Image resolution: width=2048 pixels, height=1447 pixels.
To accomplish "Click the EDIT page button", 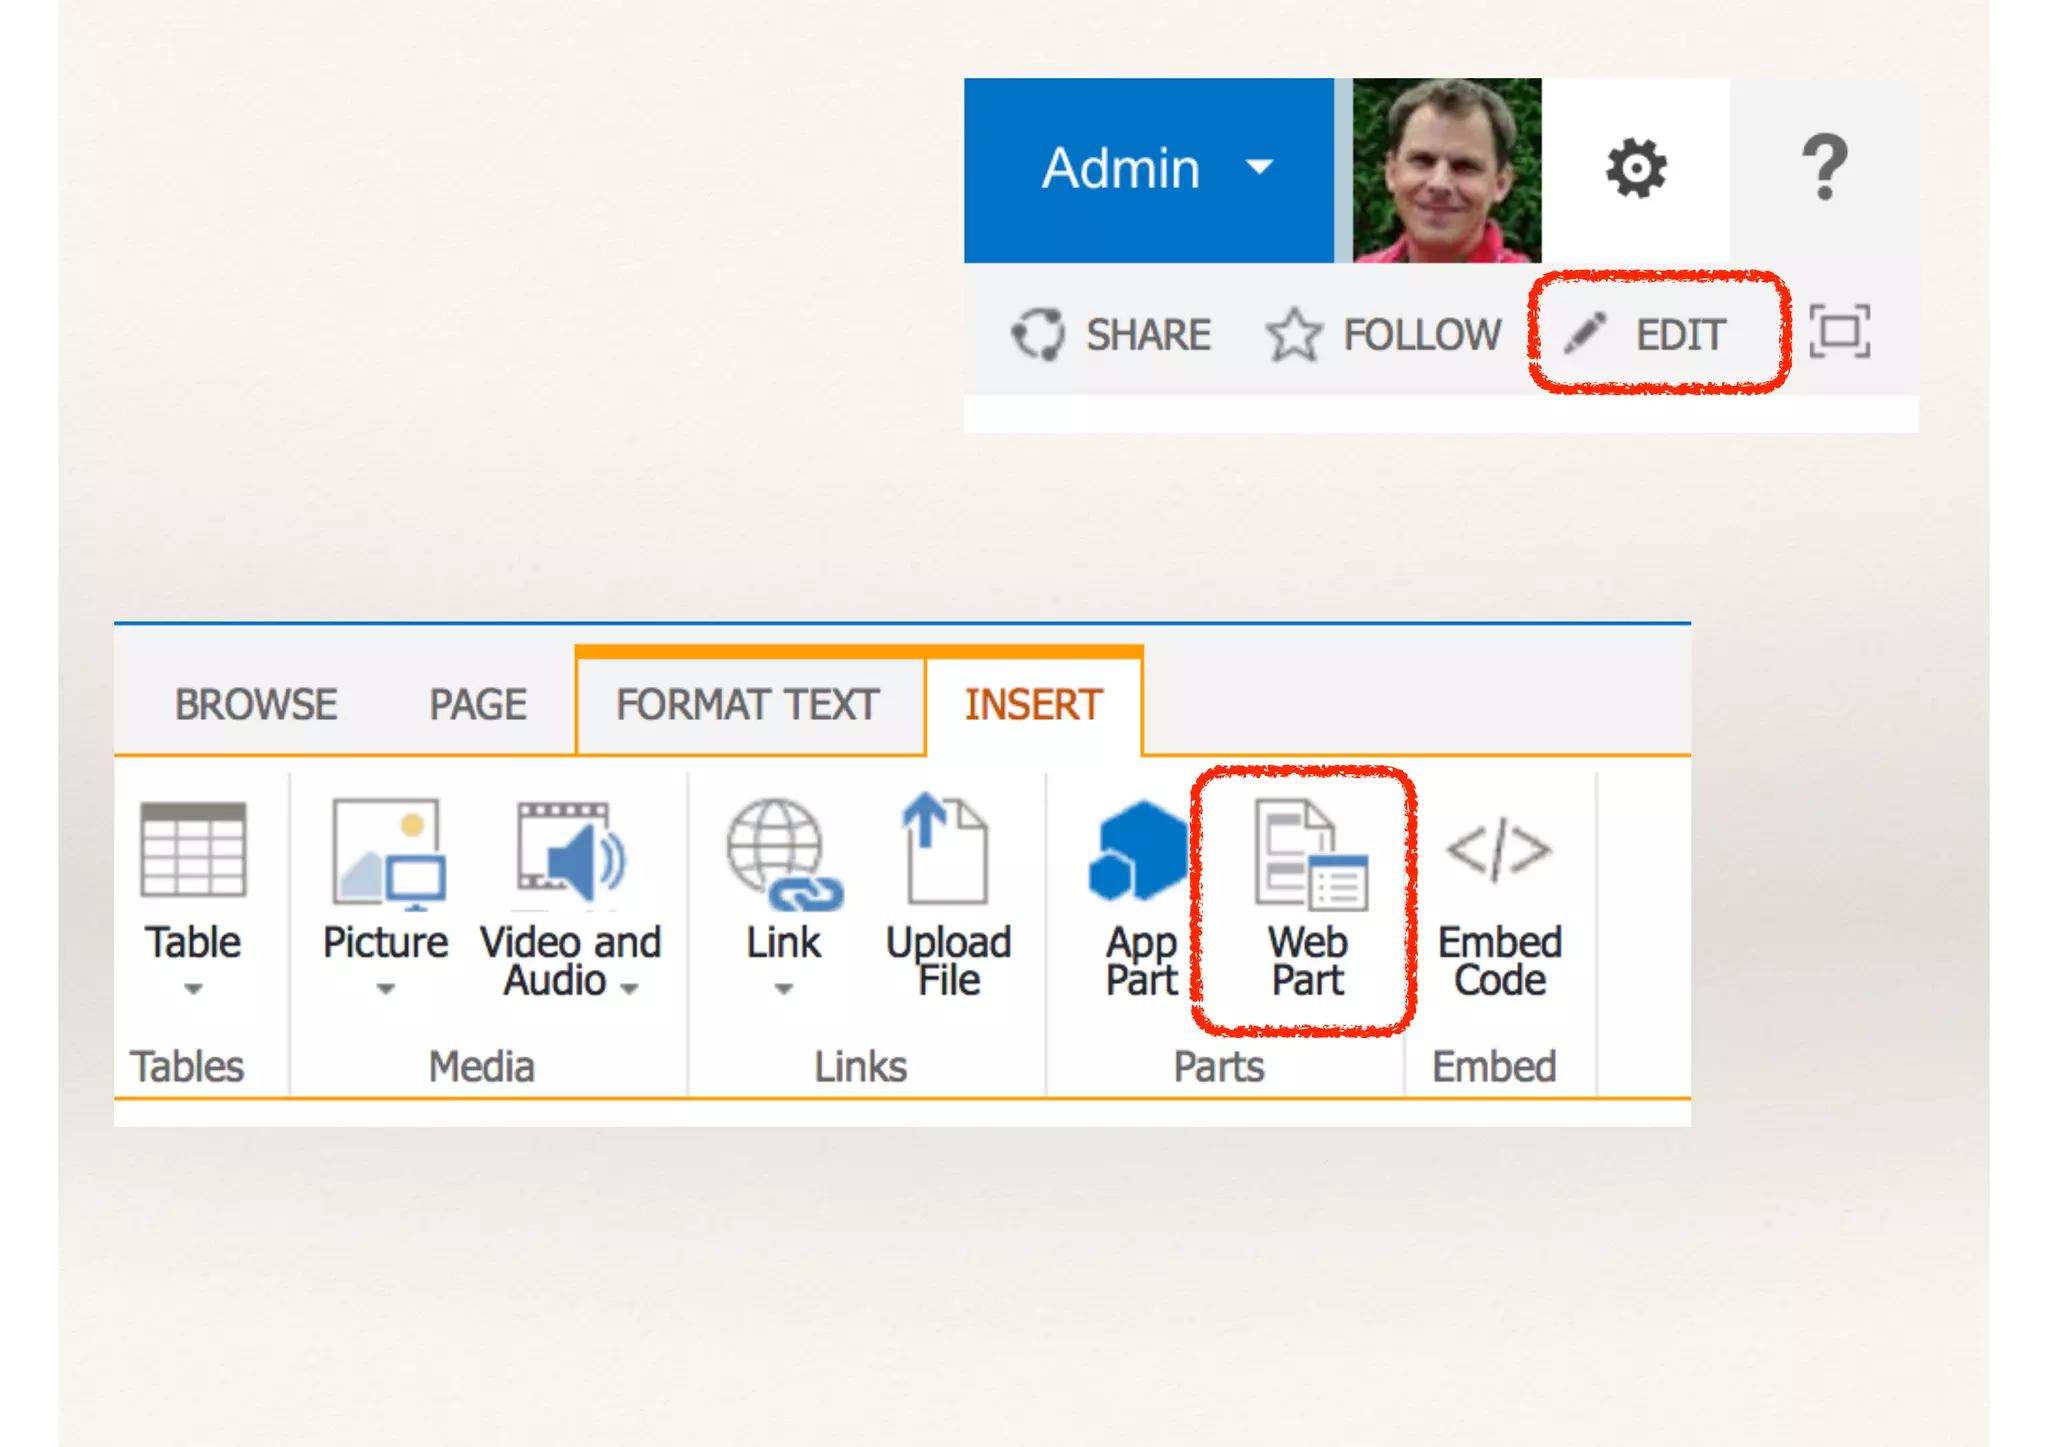I will [x=1655, y=334].
